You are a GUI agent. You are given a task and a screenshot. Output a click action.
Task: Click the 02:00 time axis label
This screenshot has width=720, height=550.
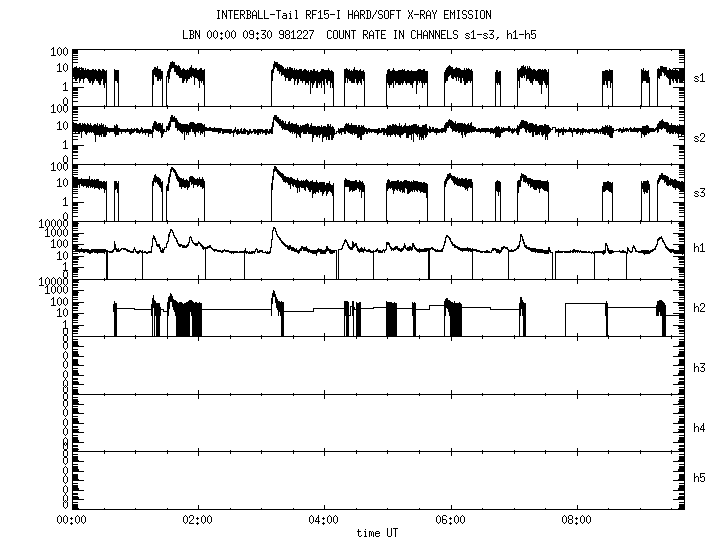[197, 520]
